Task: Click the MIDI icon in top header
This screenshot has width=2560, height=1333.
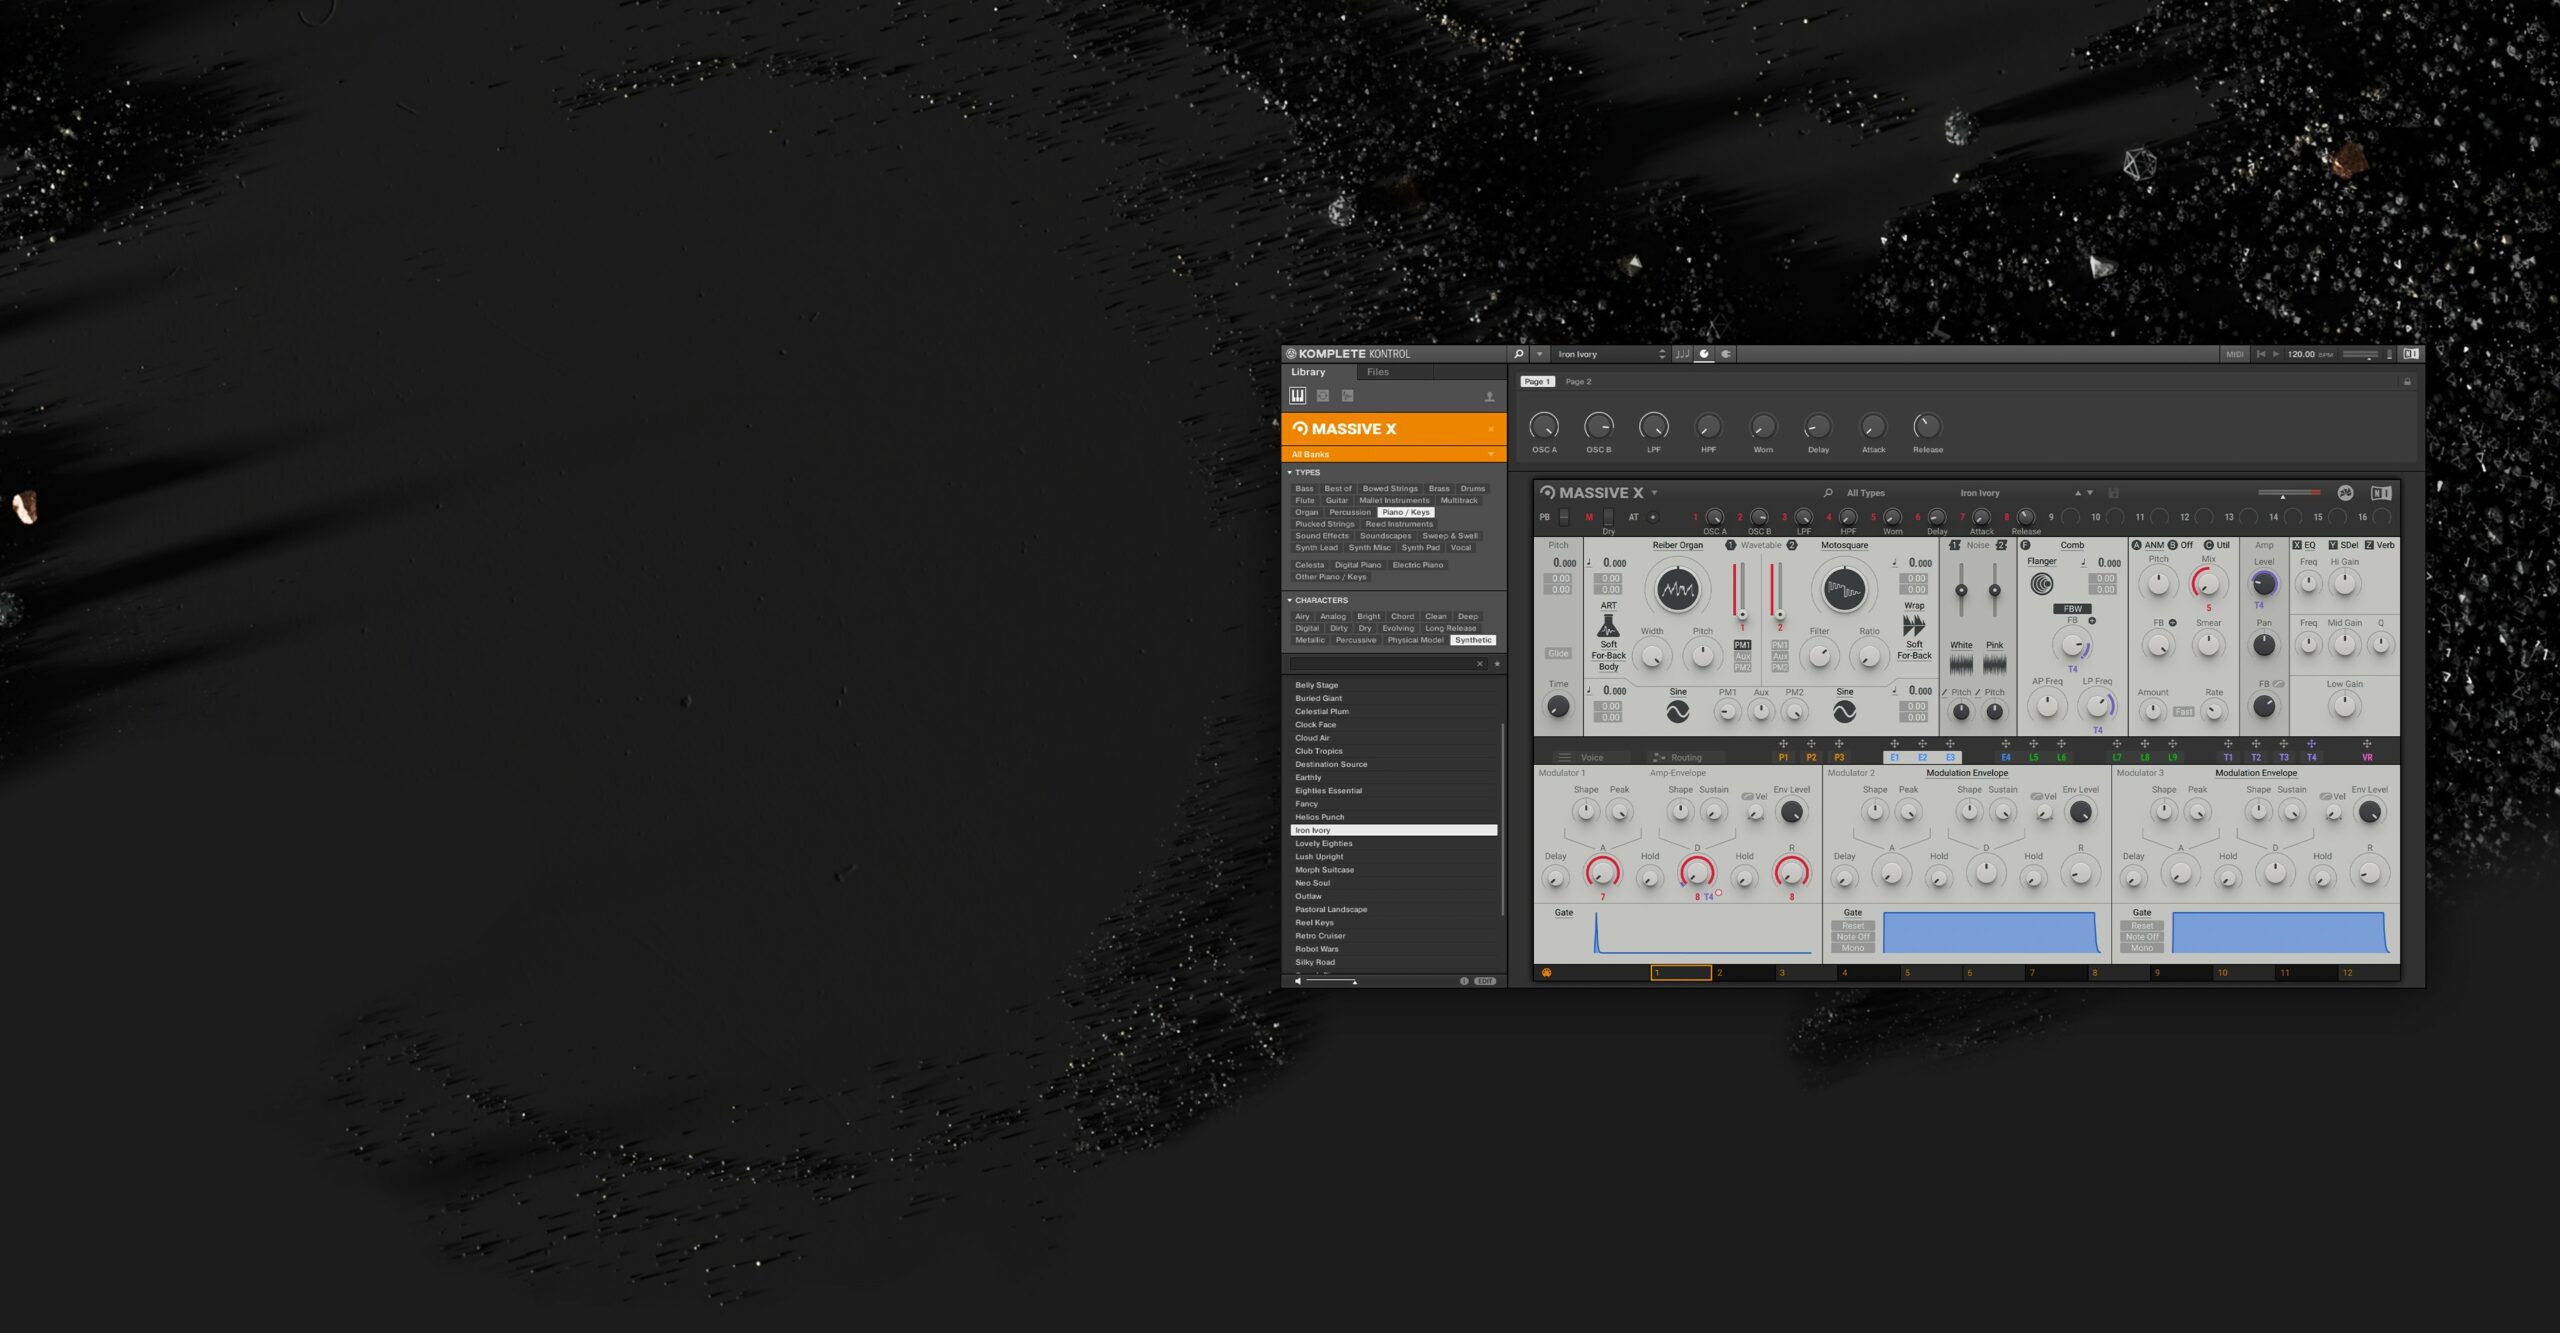Action: point(2234,354)
